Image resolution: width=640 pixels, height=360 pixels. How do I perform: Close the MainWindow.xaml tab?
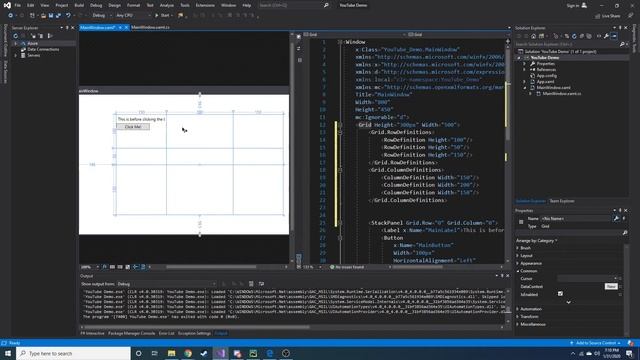click(x=127, y=27)
